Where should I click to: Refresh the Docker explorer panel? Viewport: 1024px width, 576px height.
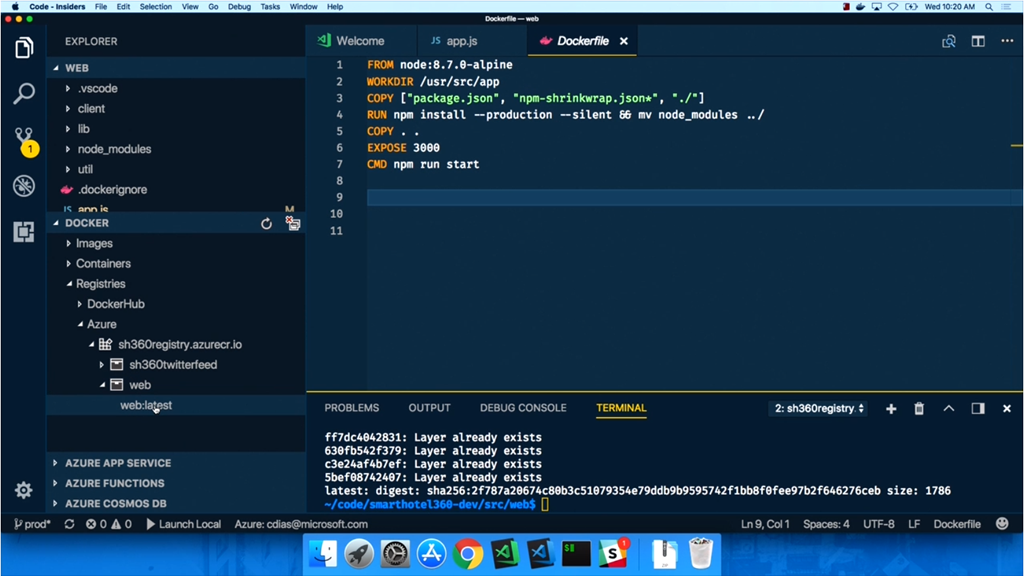click(x=266, y=224)
